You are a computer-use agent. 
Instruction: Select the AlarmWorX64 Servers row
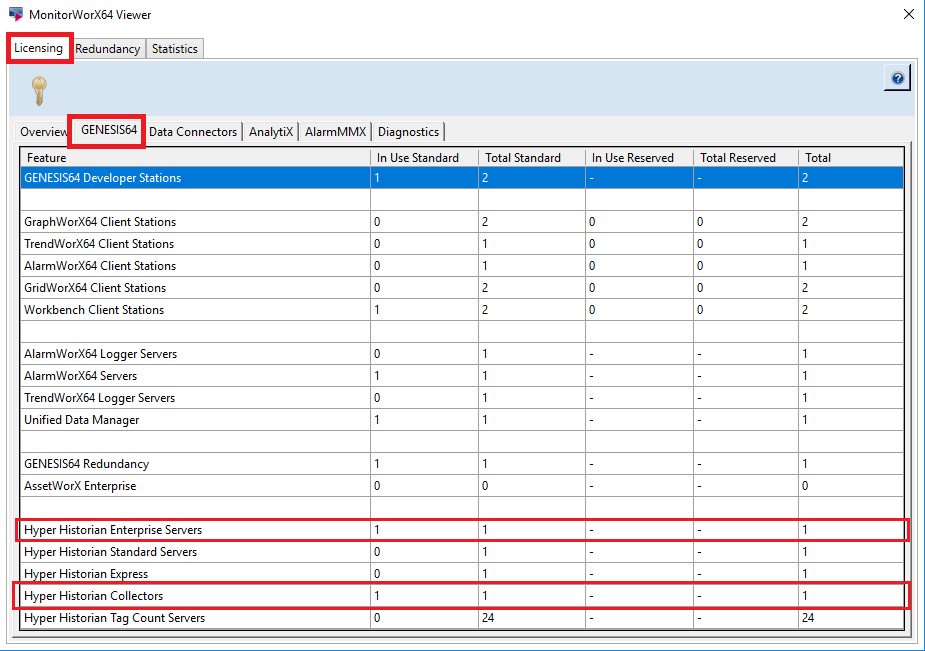462,376
